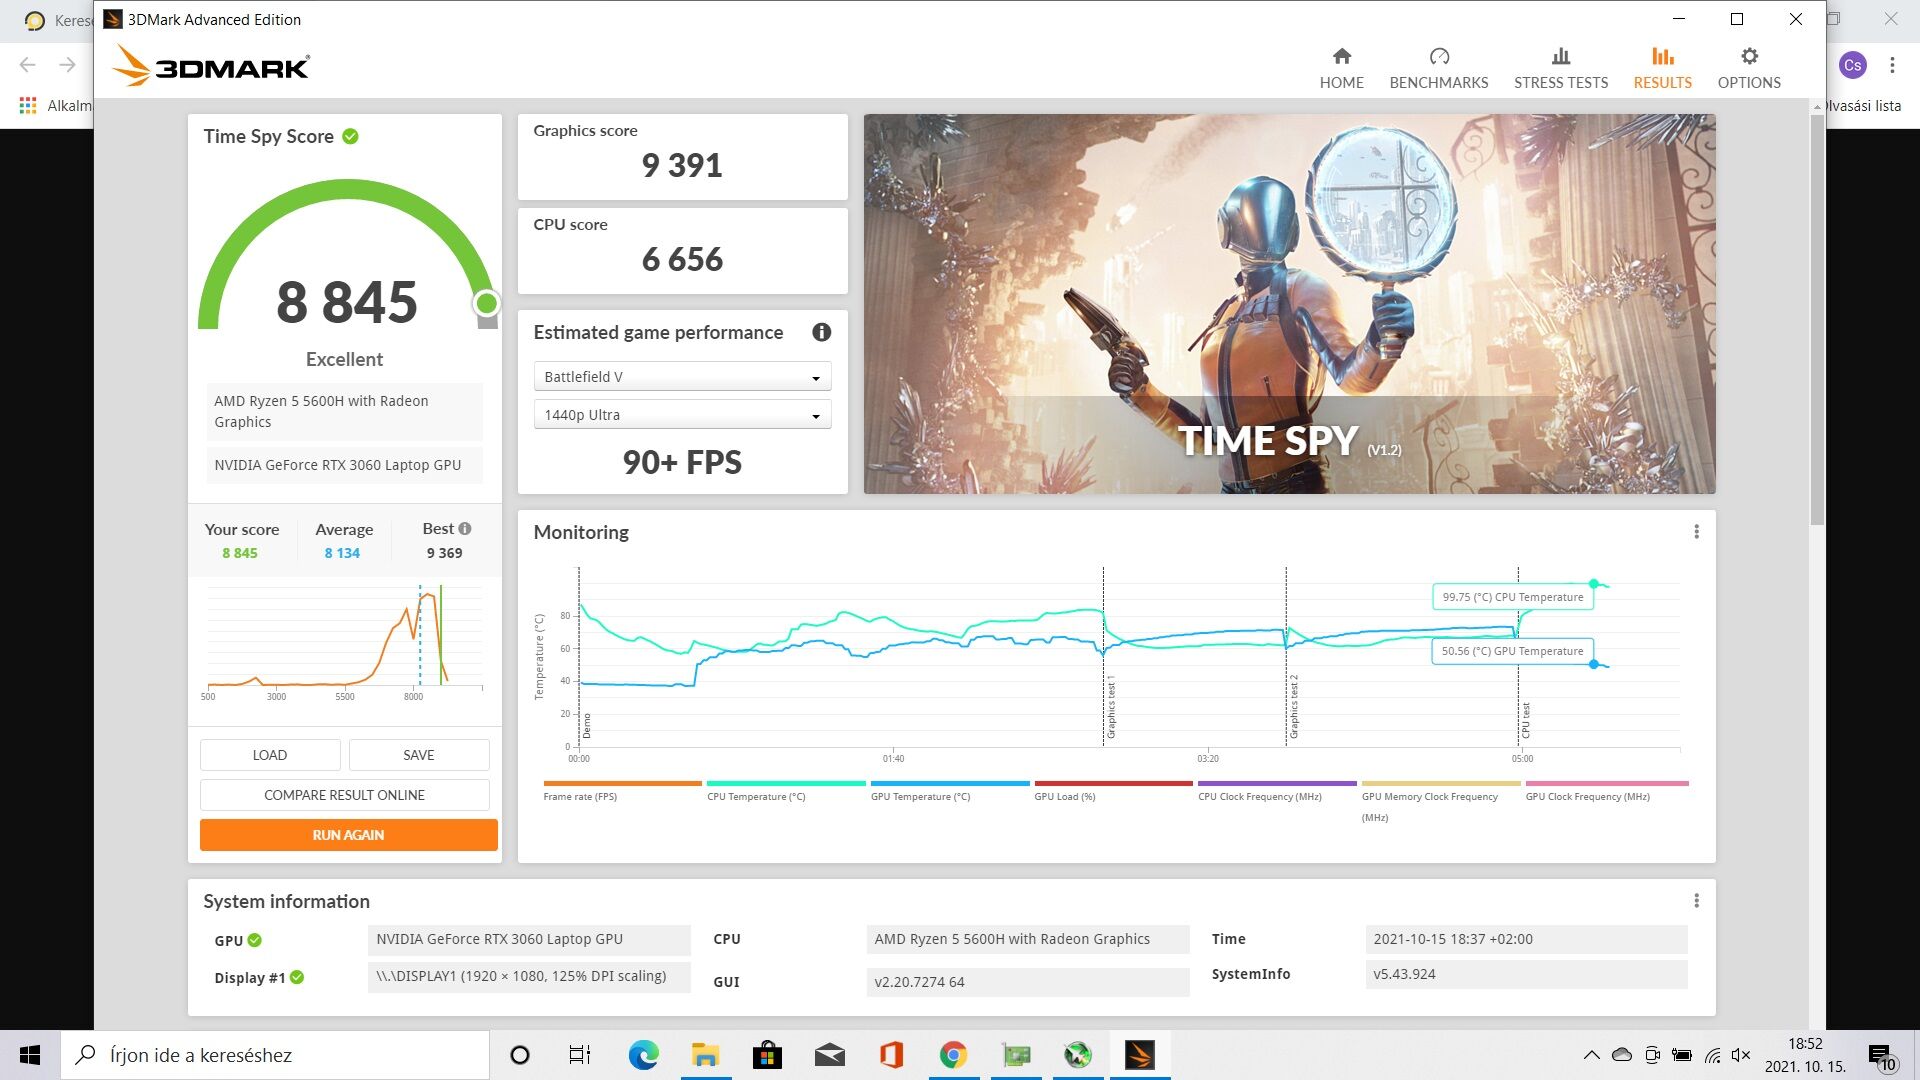
Task: Open the Windows Start menu
Action: (30, 1055)
